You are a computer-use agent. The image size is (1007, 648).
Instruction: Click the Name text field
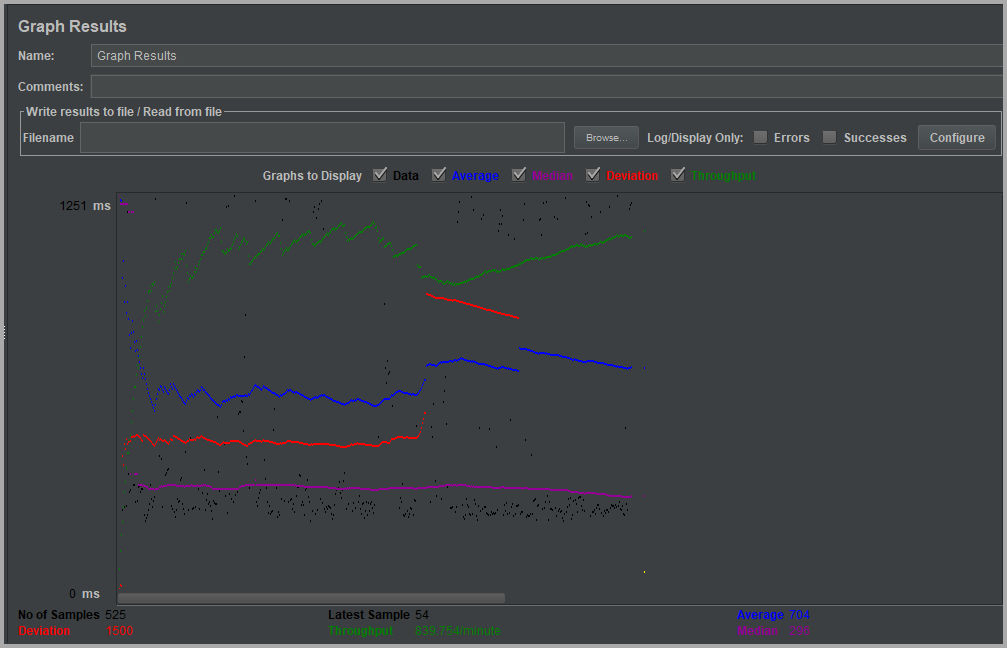pyautogui.click(x=545, y=56)
